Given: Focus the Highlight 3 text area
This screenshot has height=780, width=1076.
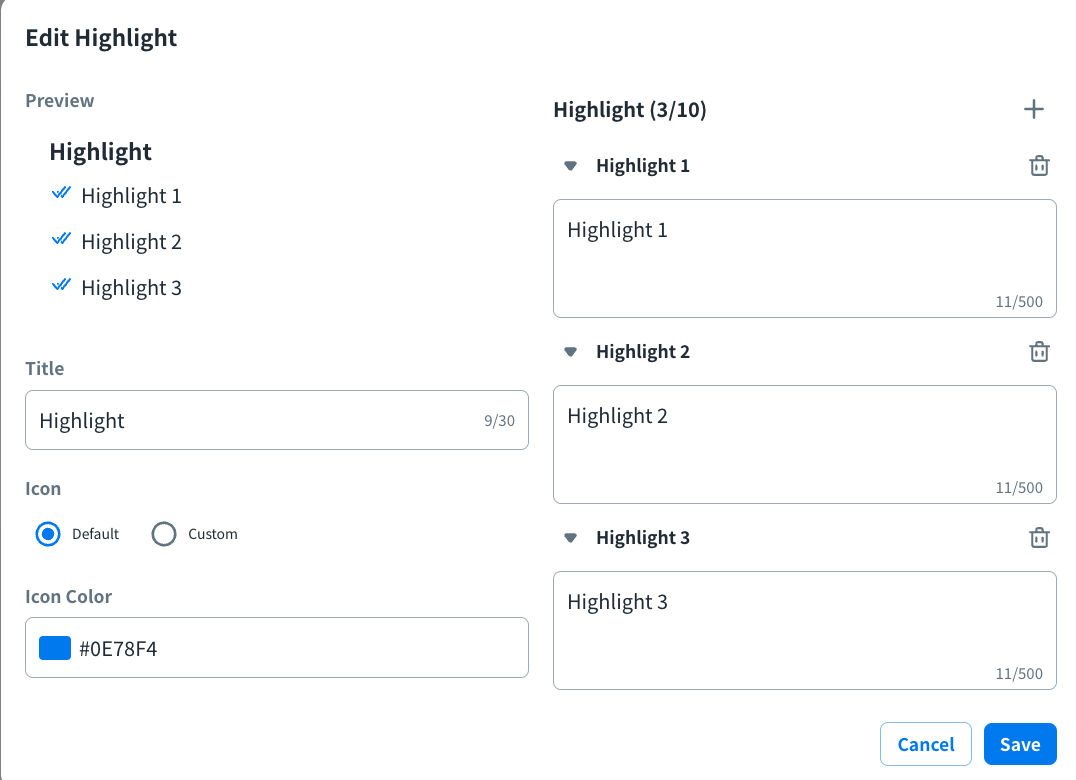Looking at the screenshot, I should pyautogui.click(x=804, y=630).
